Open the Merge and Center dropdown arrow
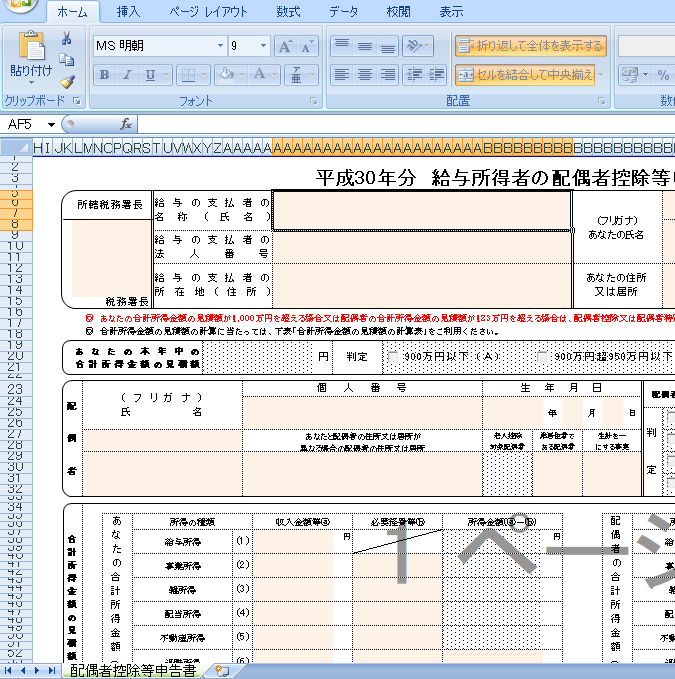 point(601,75)
